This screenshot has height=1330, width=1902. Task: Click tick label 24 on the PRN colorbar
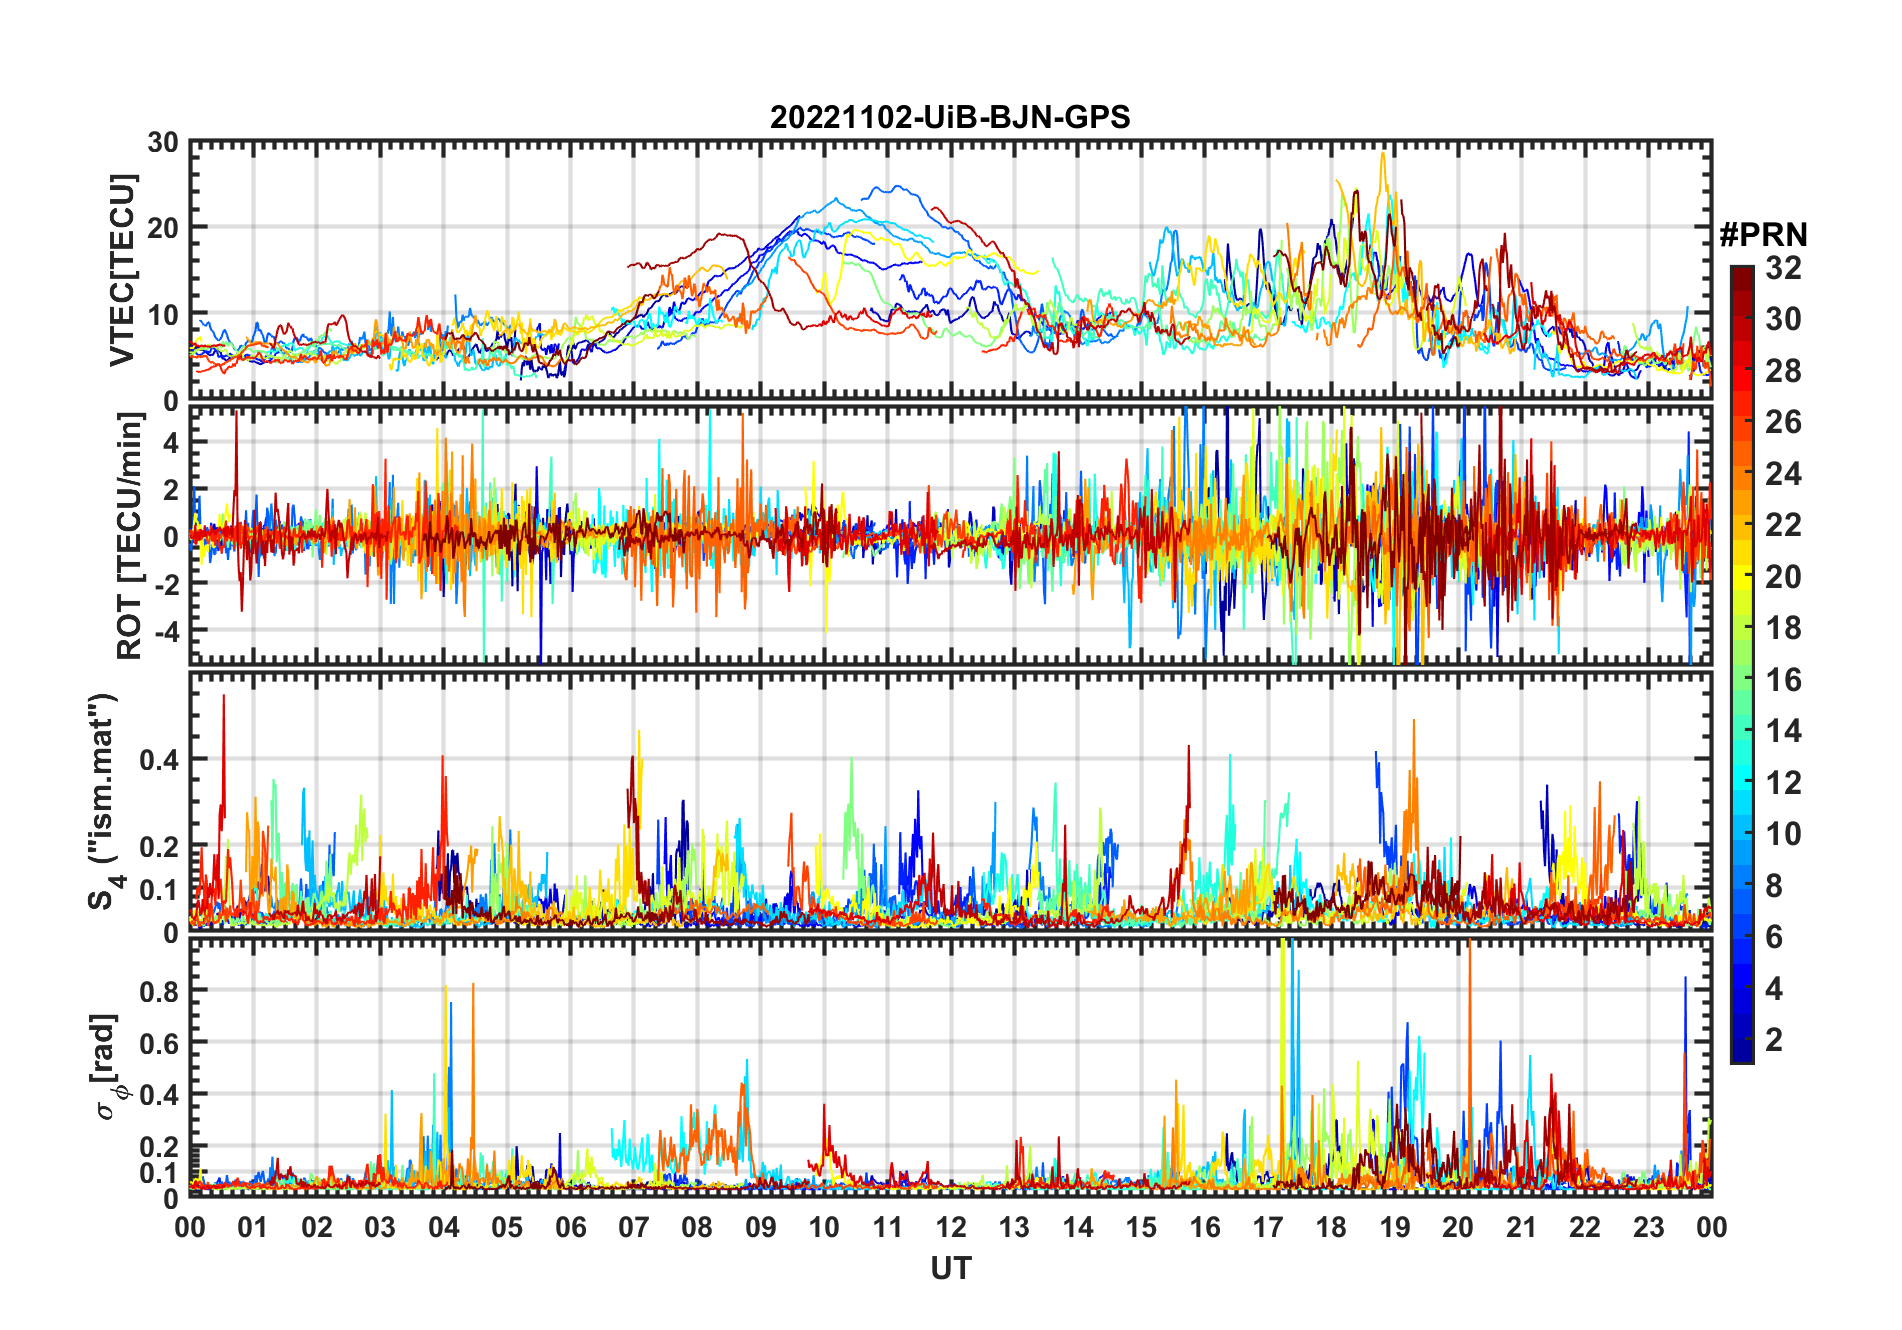1783,474
